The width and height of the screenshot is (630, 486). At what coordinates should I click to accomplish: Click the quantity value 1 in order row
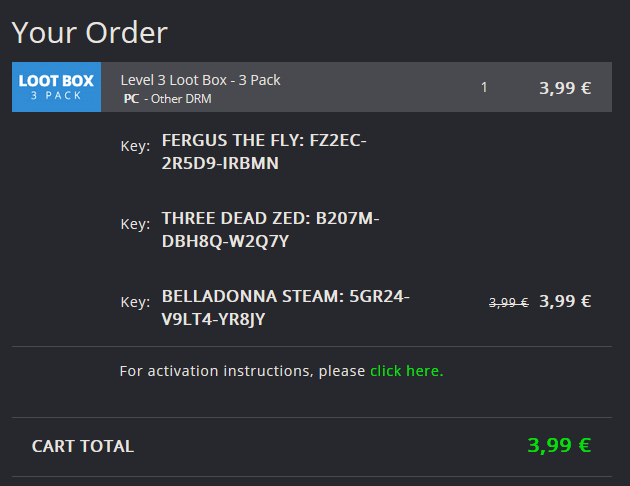pyautogui.click(x=484, y=87)
